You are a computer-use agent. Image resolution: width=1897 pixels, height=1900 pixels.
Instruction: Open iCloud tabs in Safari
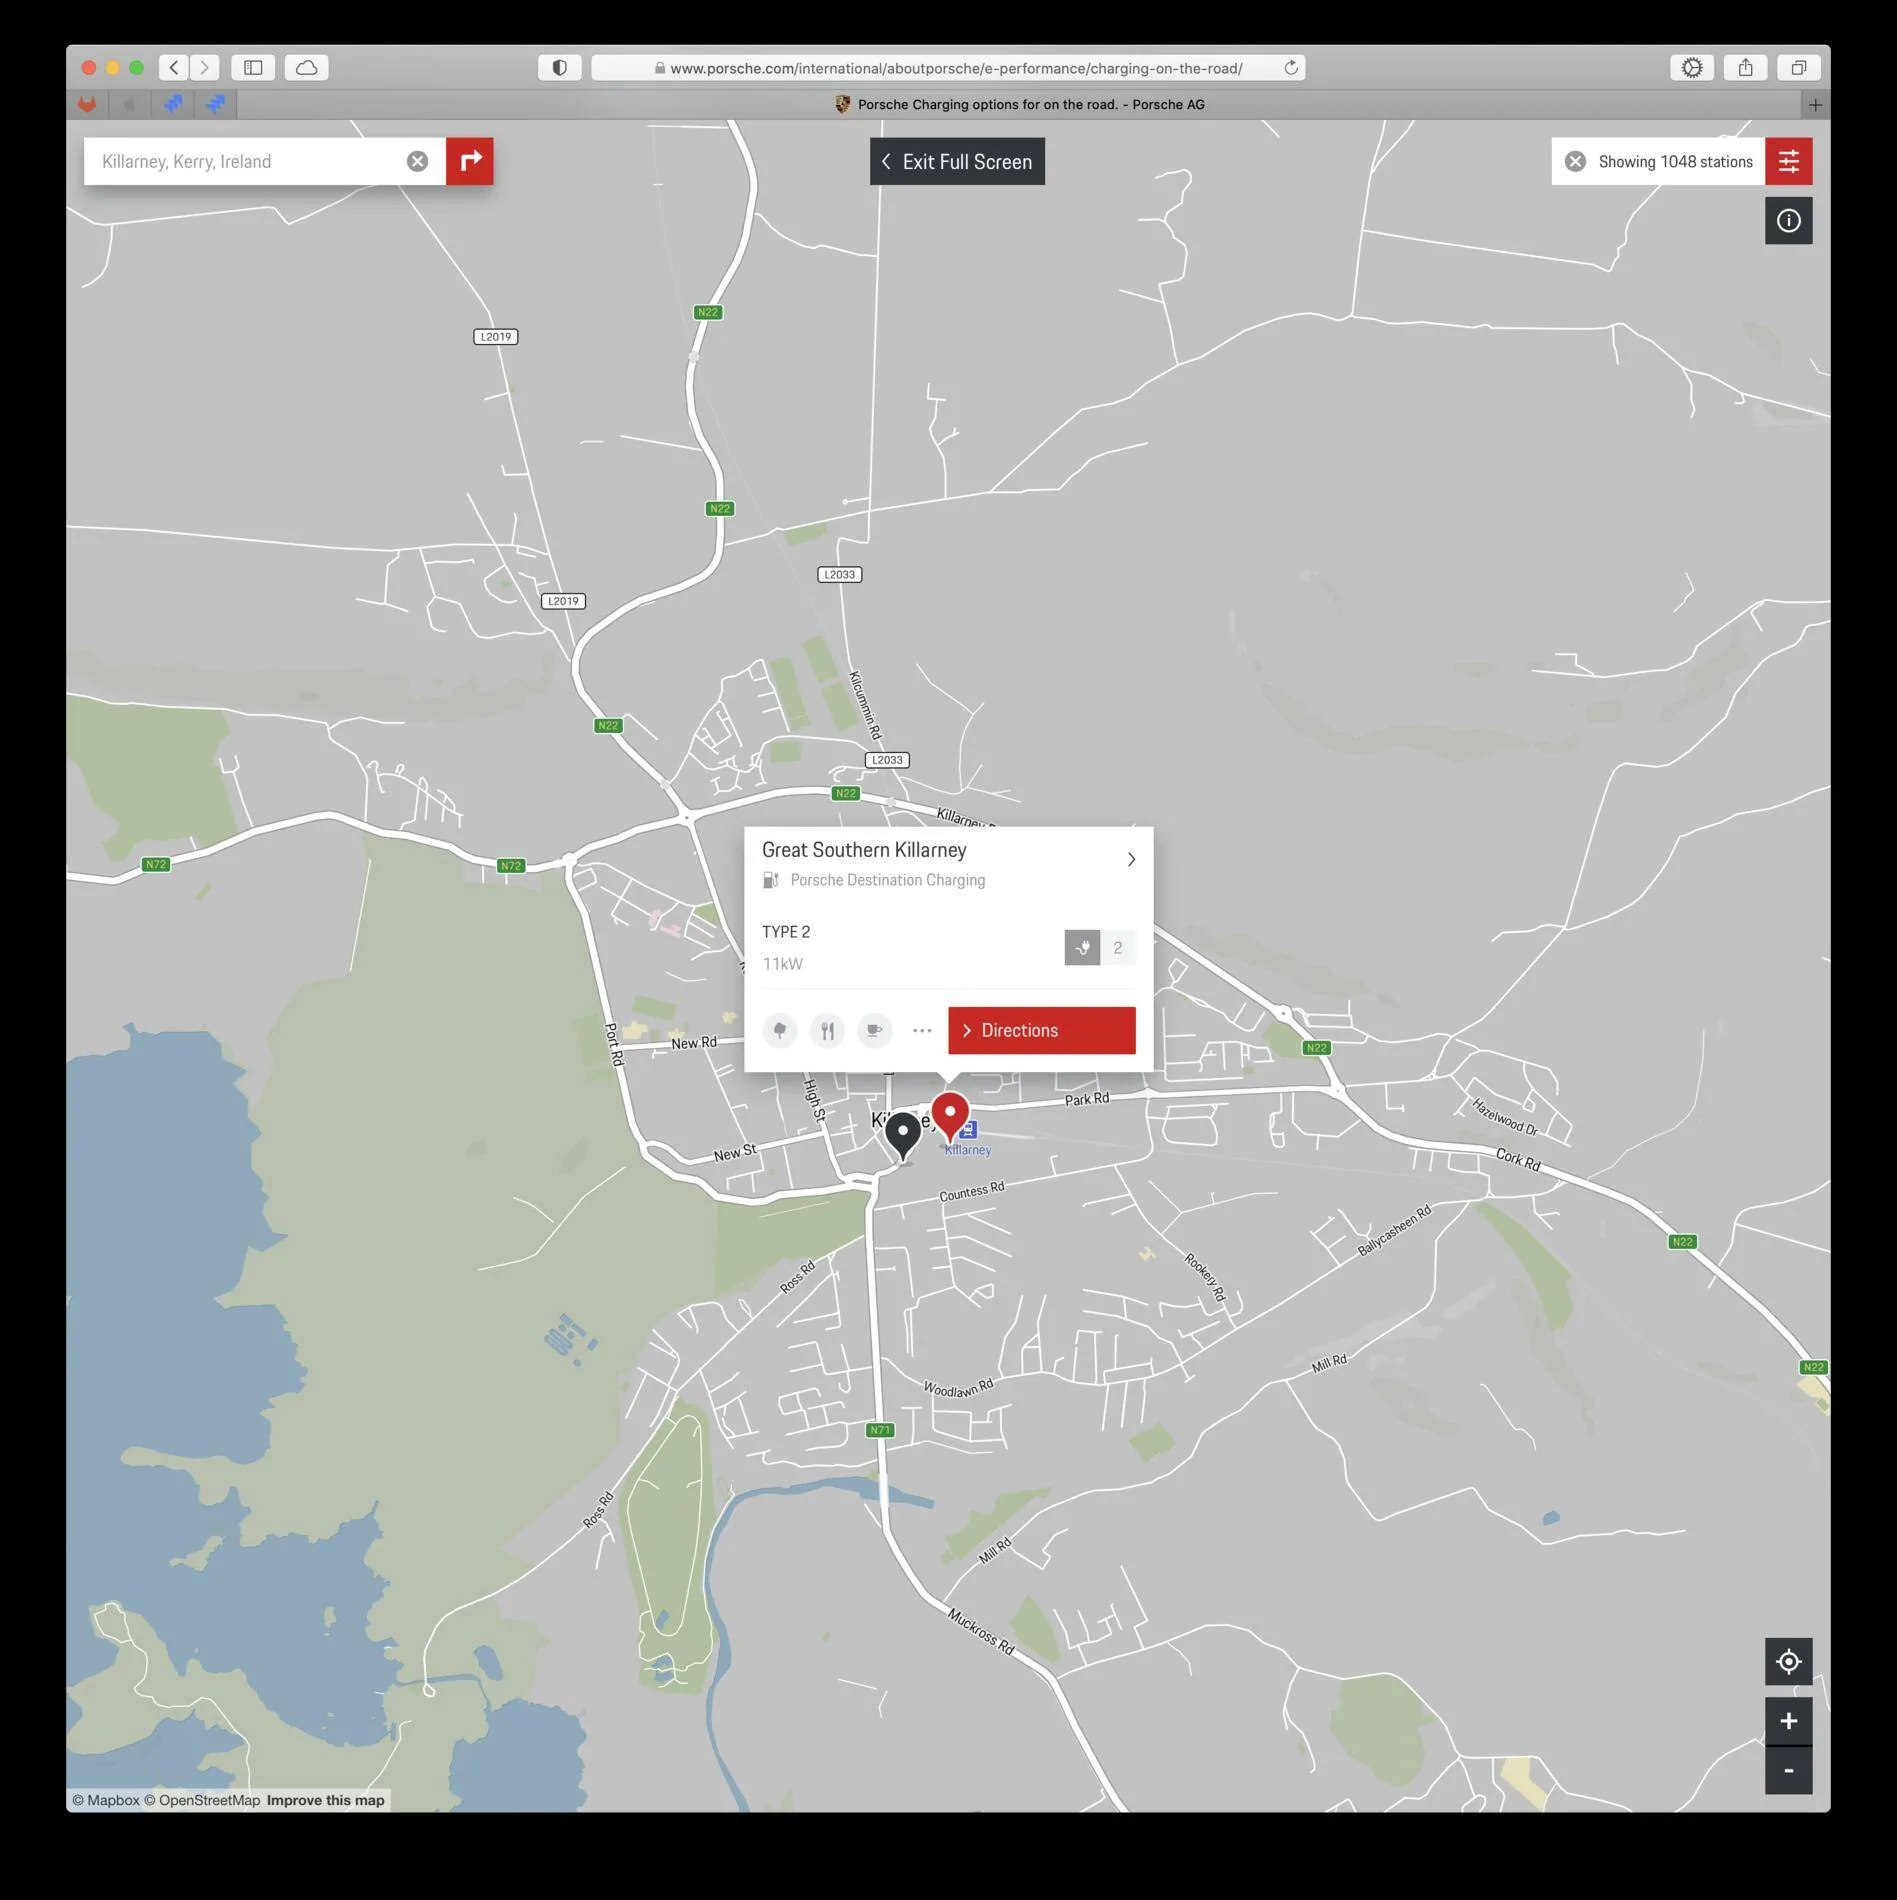point(307,67)
